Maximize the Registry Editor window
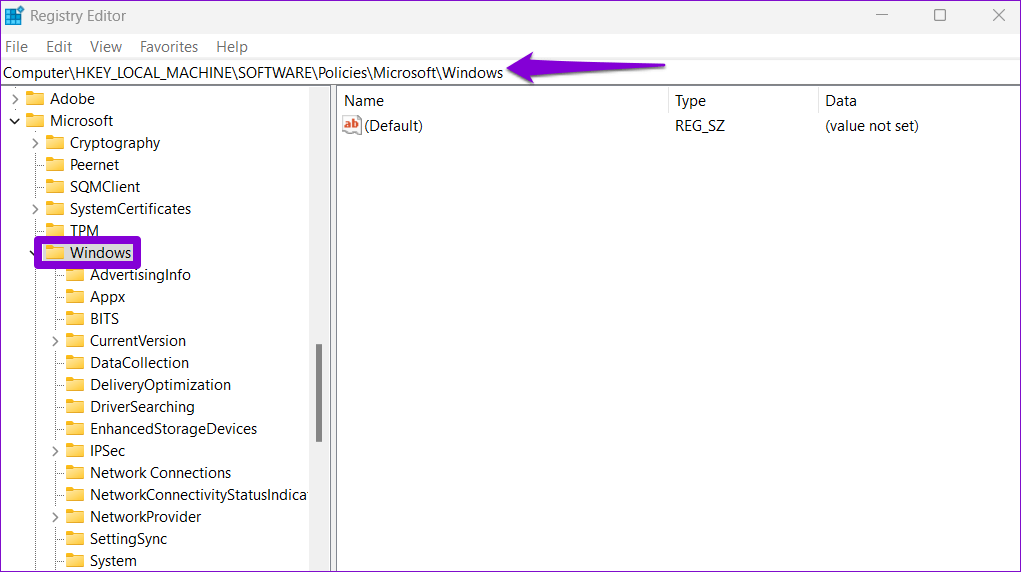The width and height of the screenshot is (1021, 572). [x=940, y=15]
